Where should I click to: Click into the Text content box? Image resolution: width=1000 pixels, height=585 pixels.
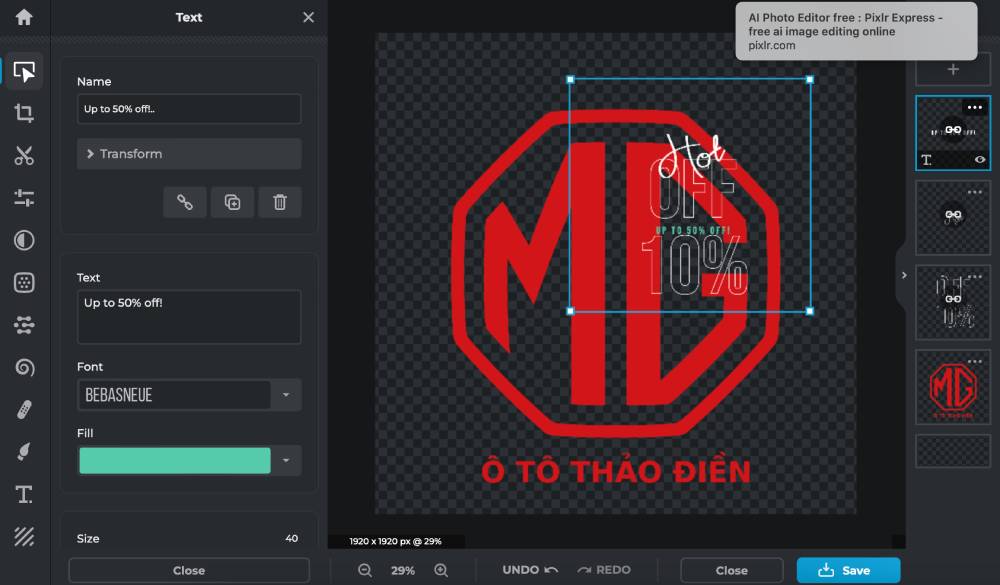coord(189,317)
